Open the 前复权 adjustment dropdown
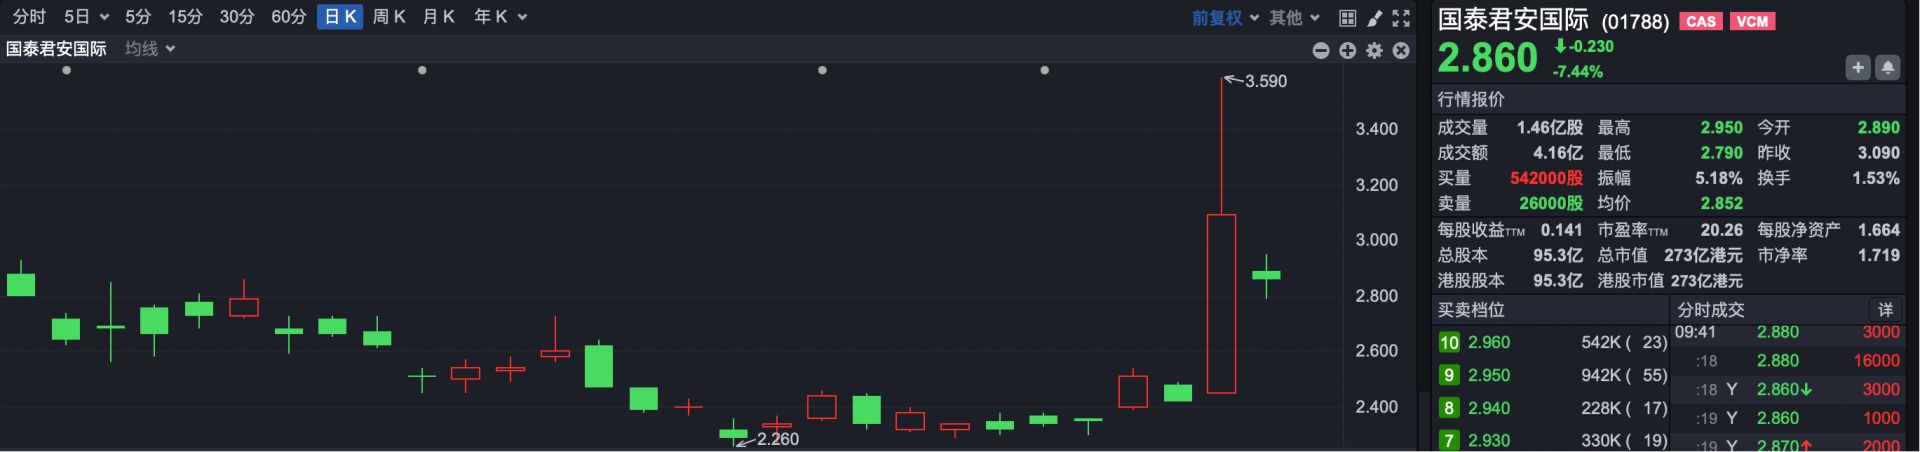The height and width of the screenshot is (452, 1920). pyautogui.click(x=1226, y=17)
